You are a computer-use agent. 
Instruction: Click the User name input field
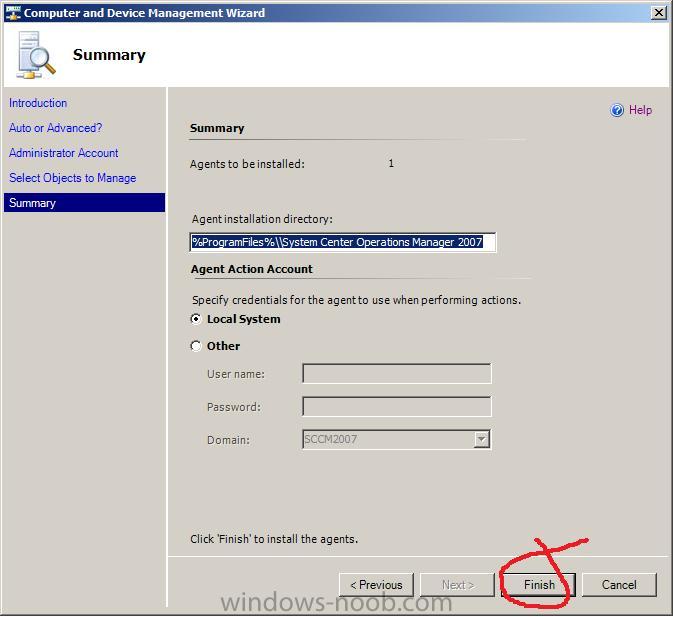(x=397, y=374)
